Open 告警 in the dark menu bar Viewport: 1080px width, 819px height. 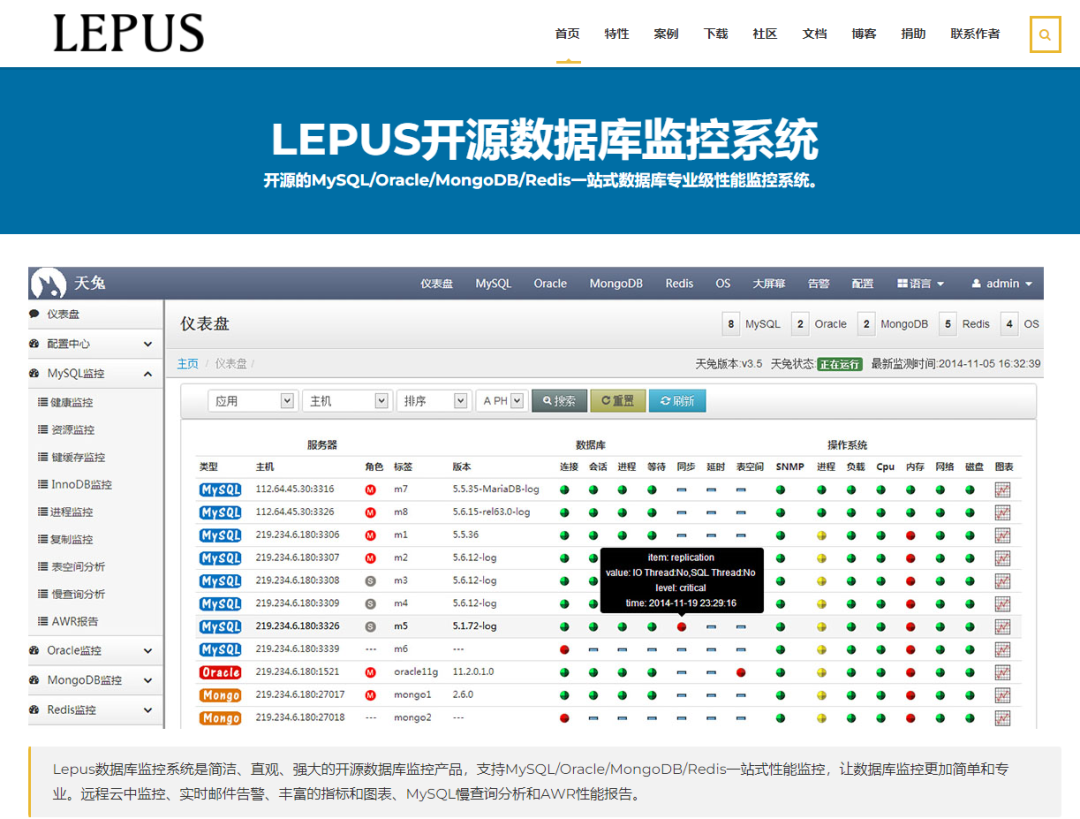(x=818, y=284)
